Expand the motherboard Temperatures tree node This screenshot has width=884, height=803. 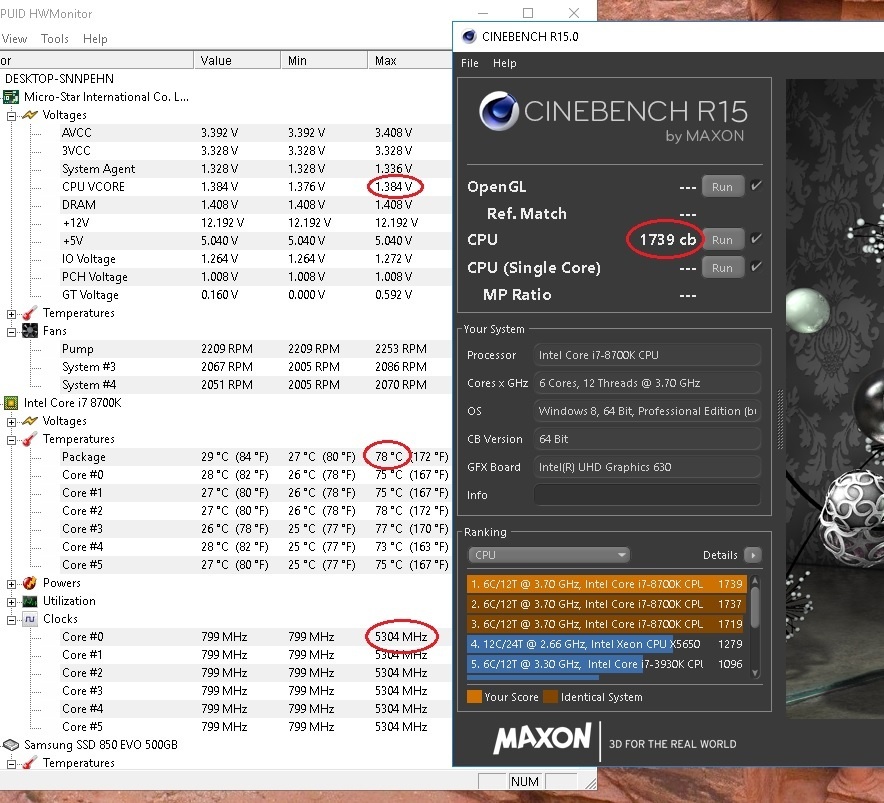pyautogui.click(x=11, y=314)
